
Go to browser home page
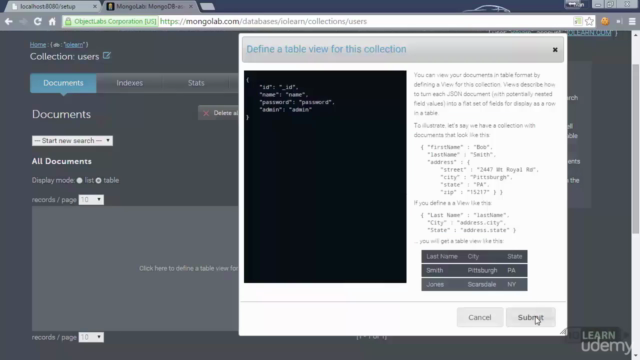tap(52, 21)
